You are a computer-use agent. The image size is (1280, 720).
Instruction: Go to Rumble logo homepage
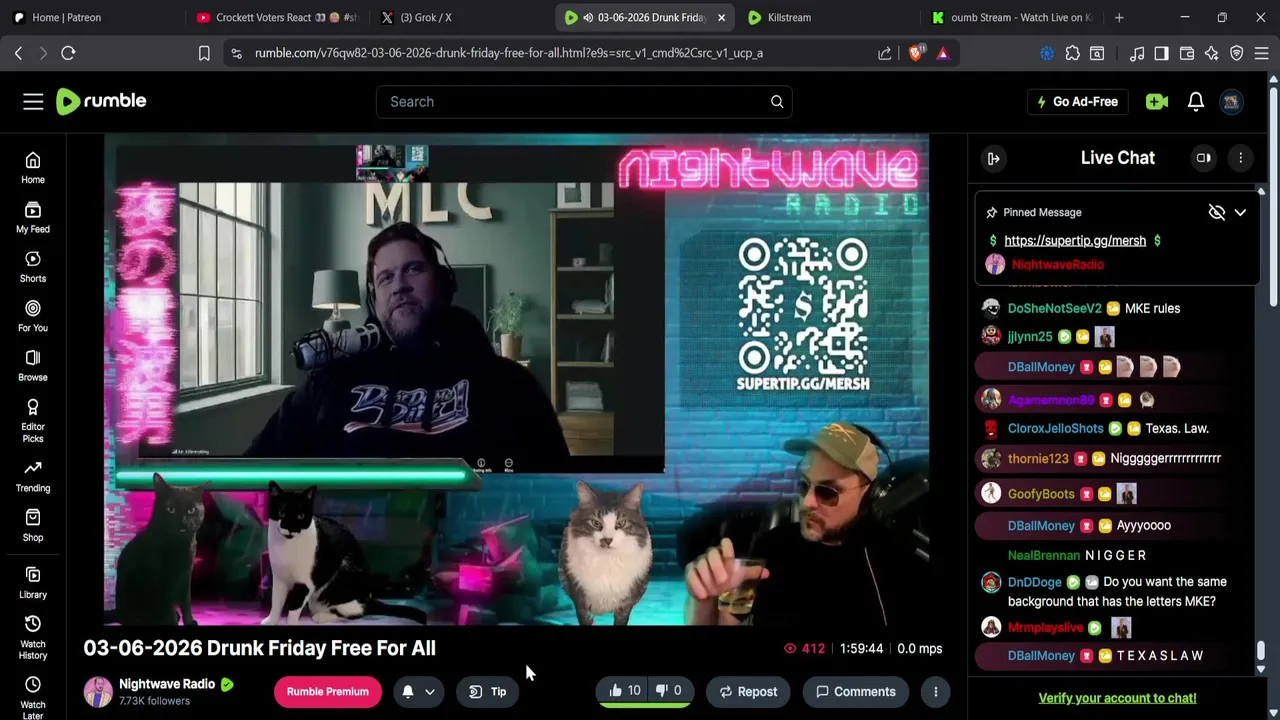101,101
